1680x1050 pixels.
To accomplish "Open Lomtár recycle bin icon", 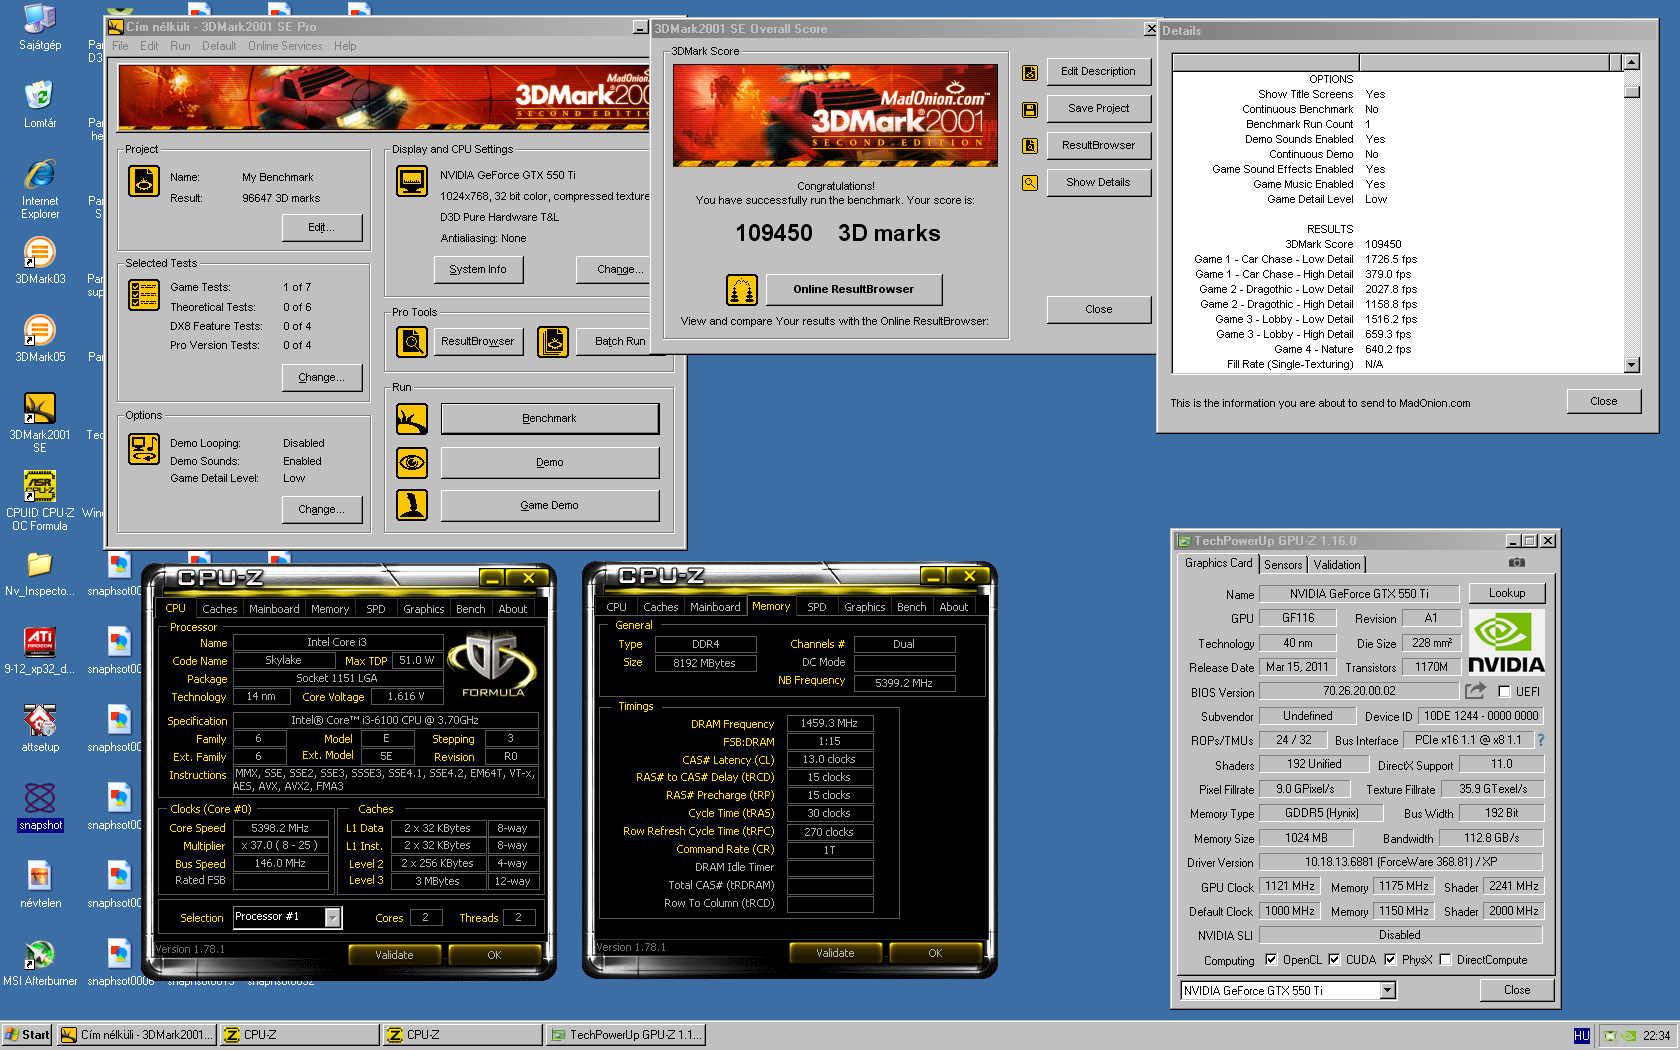I will click(40, 104).
